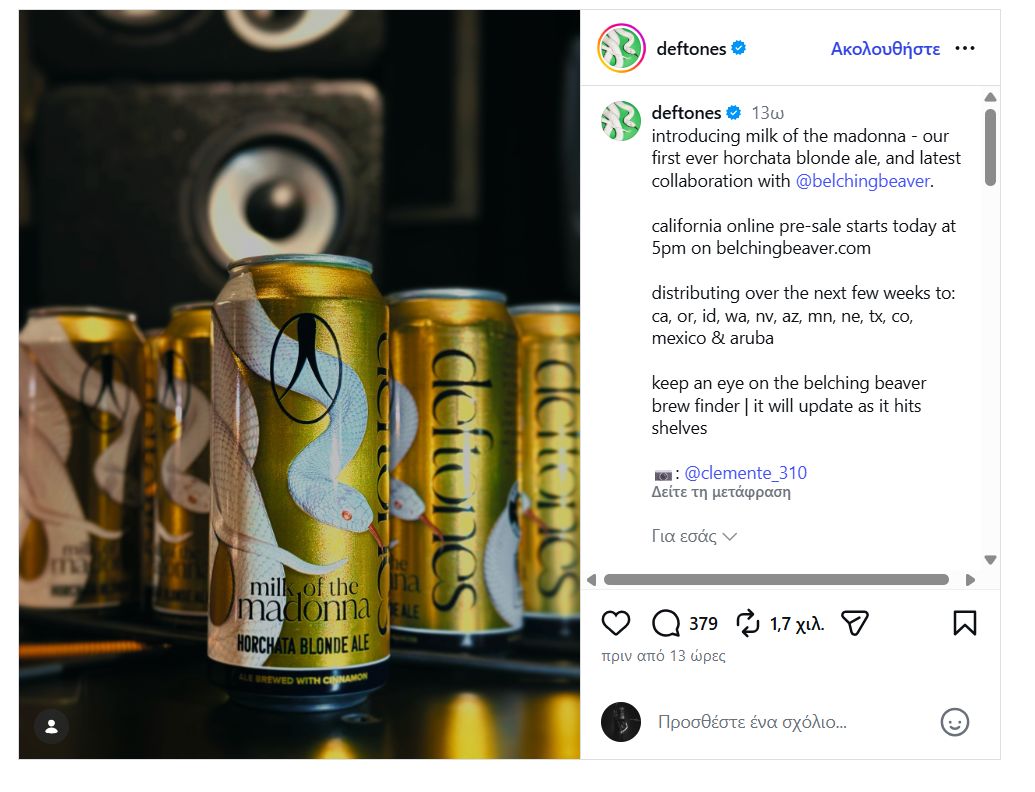
Task: Click the vertical scrollbar down arrow
Action: click(x=990, y=560)
